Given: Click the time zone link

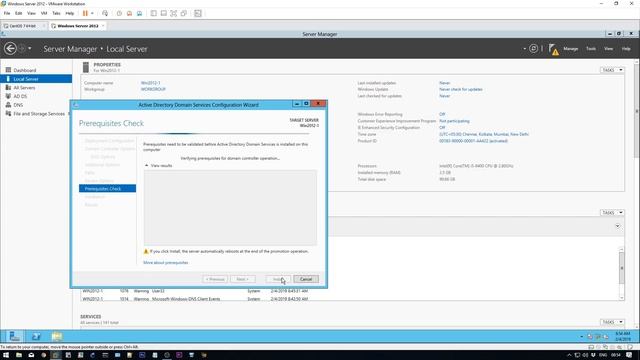Looking at the screenshot, I should click(484, 134).
